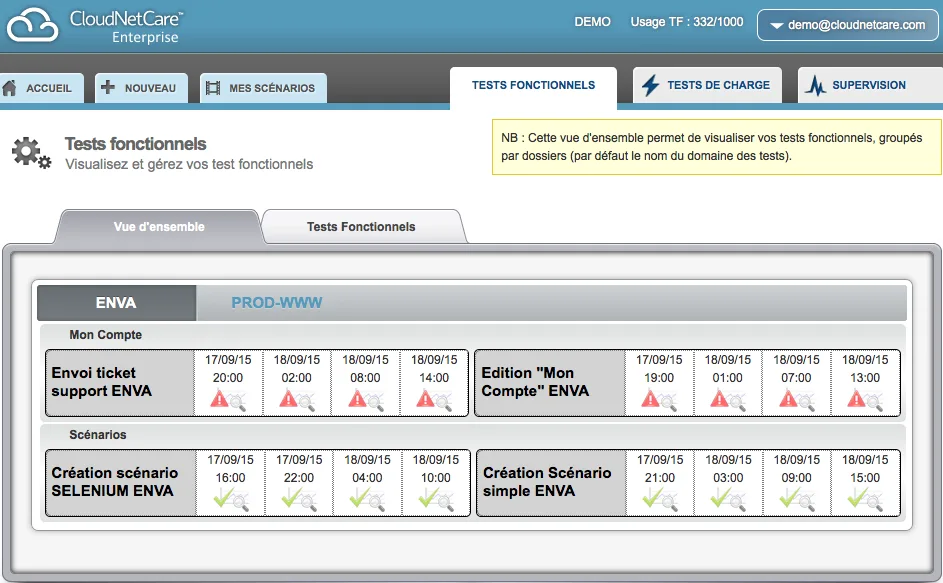The height and width of the screenshot is (583, 943).
Task: Select the Vue d'ensemble sub-tab
Action: point(159,227)
